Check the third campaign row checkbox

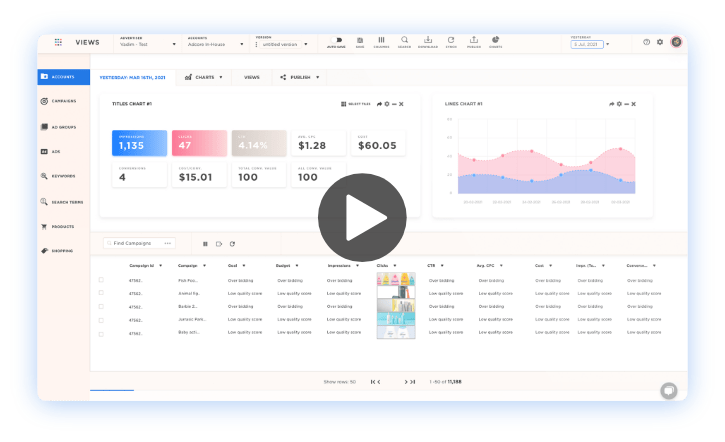(x=101, y=307)
